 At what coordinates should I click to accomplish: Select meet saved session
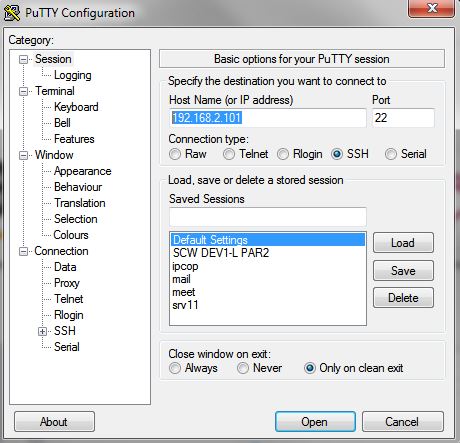(268, 292)
